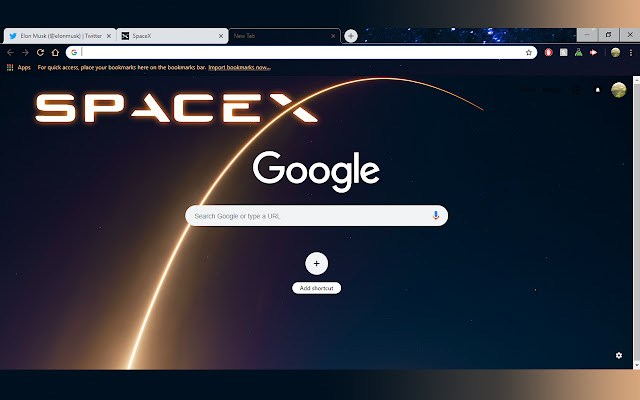Select the New Tab tab
The width and height of the screenshot is (640, 400).
[x=284, y=36]
